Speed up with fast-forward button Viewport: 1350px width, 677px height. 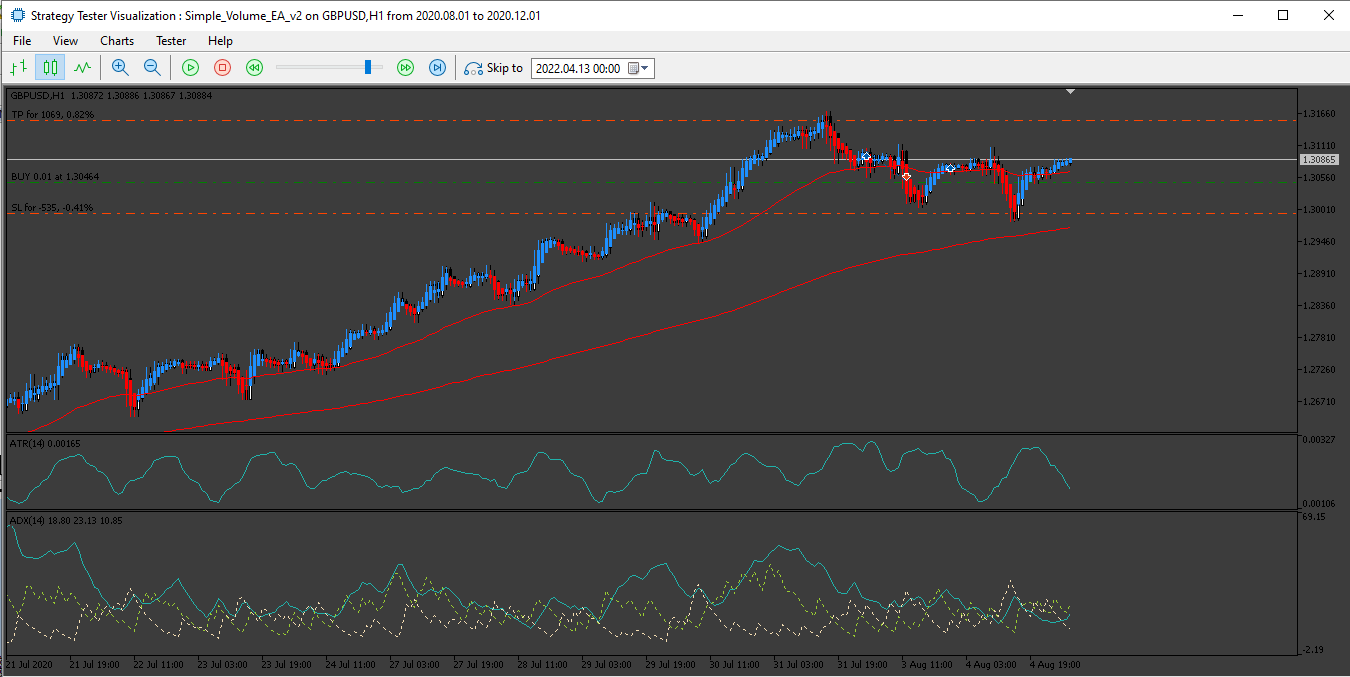point(405,68)
